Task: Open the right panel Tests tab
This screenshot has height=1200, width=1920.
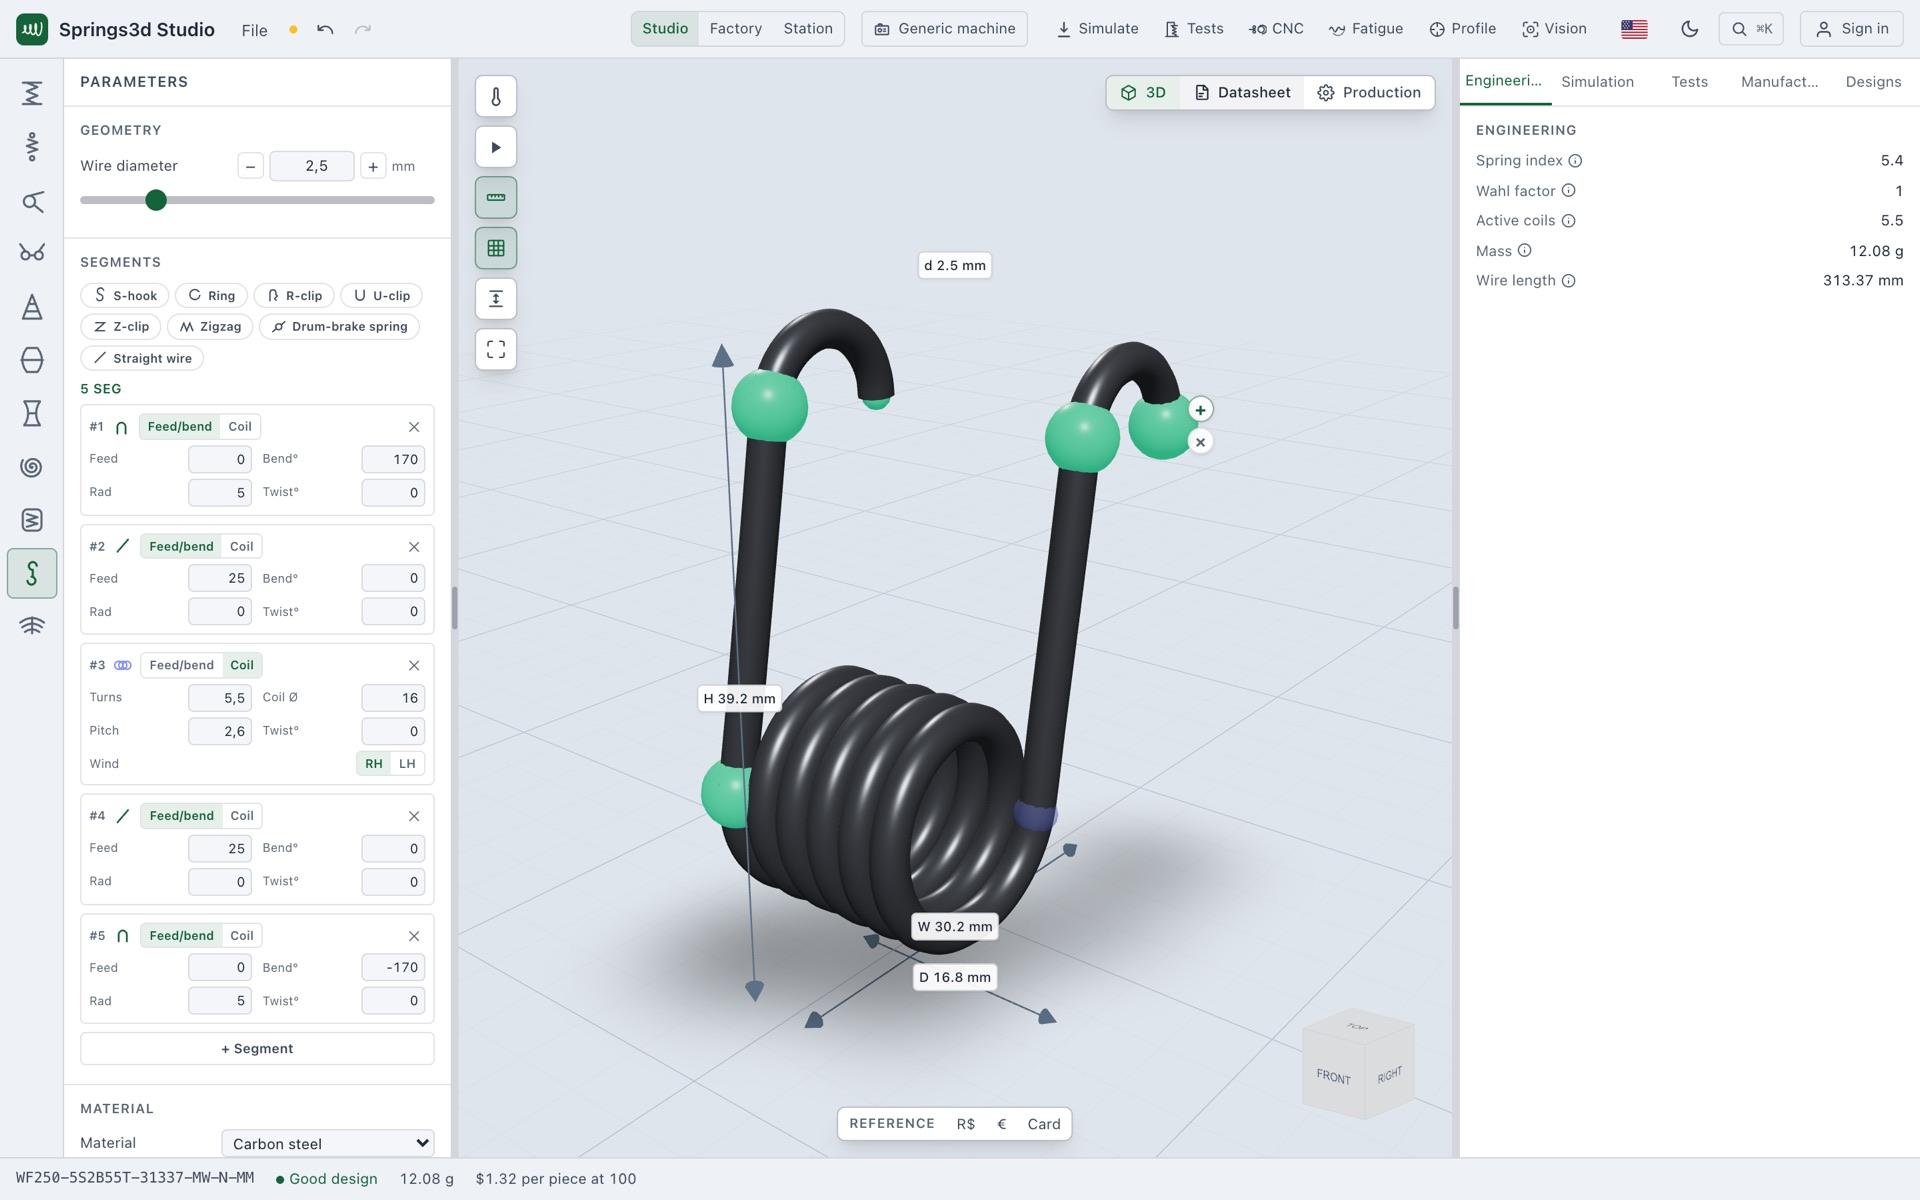Action: point(1689,82)
